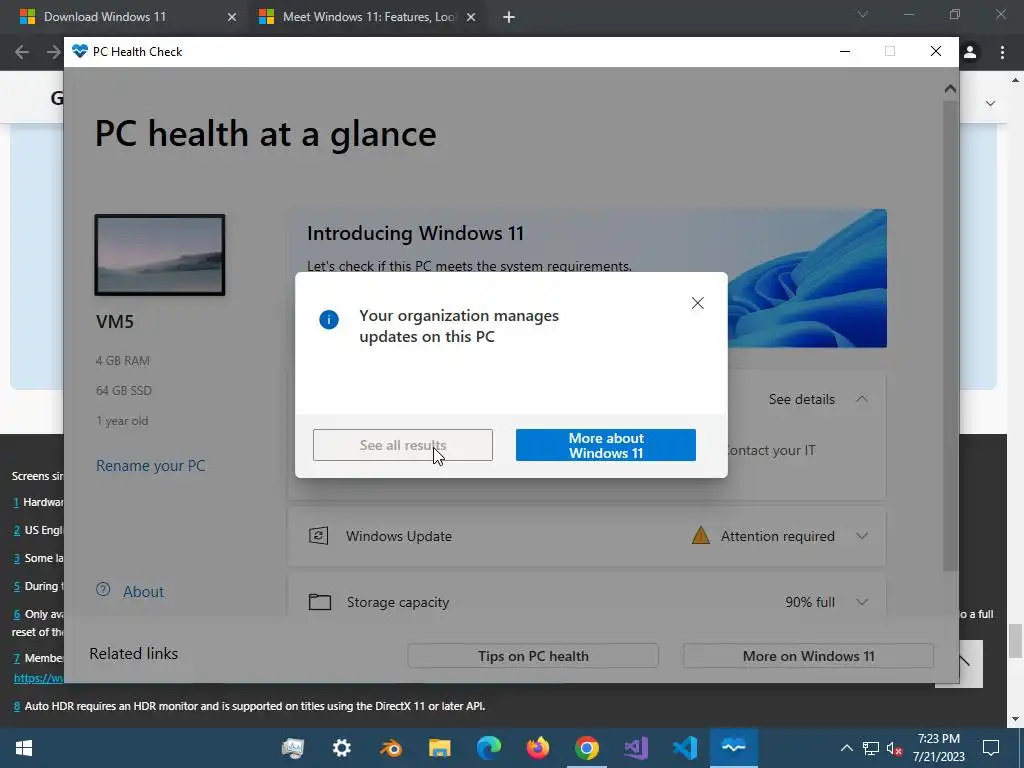Click the Windows Update sync icon
1024x768 pixels.
coord(319,536)
